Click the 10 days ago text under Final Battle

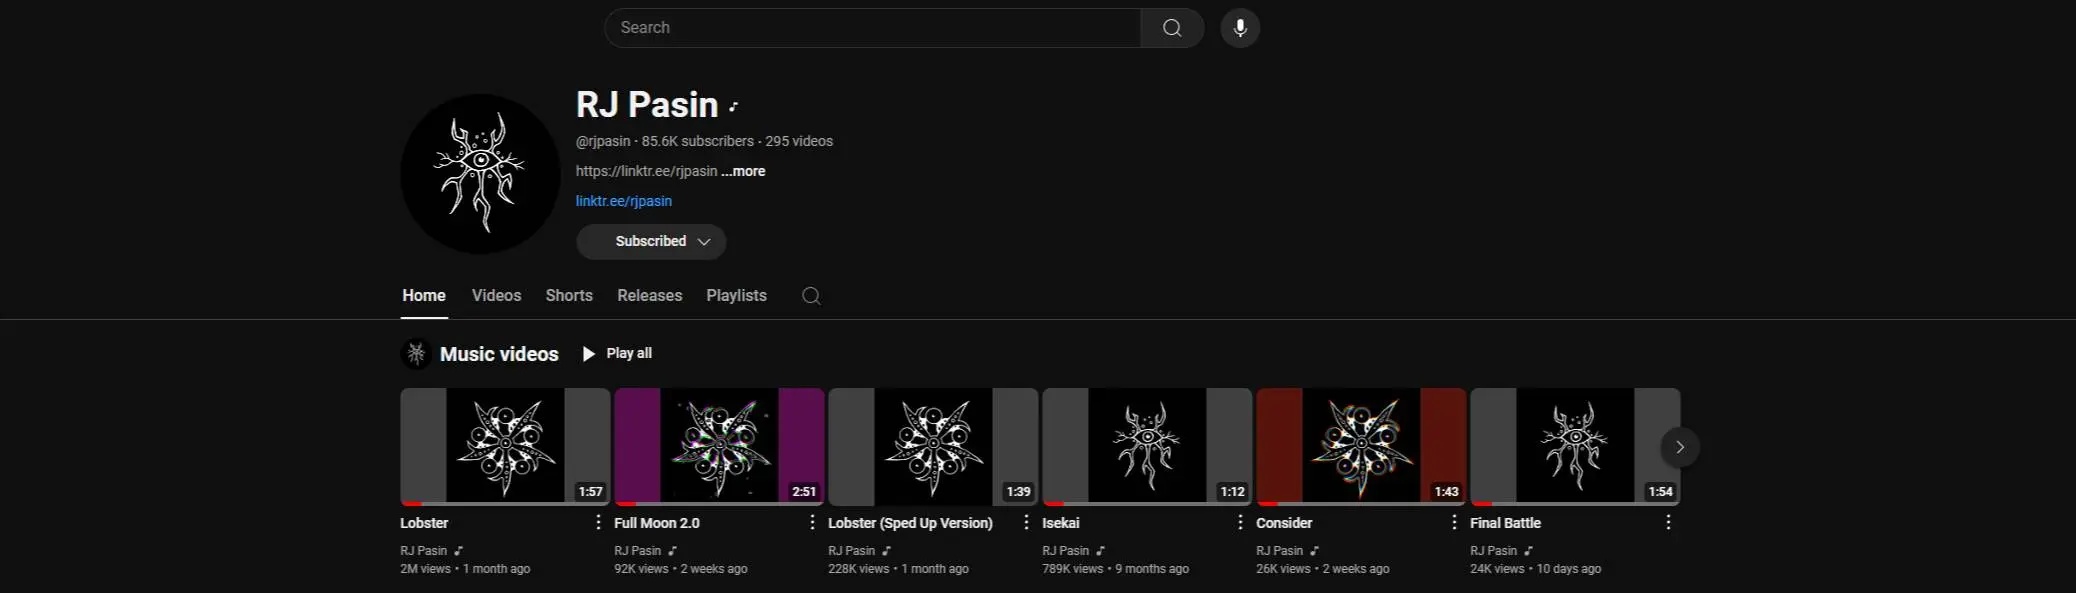1568,569
